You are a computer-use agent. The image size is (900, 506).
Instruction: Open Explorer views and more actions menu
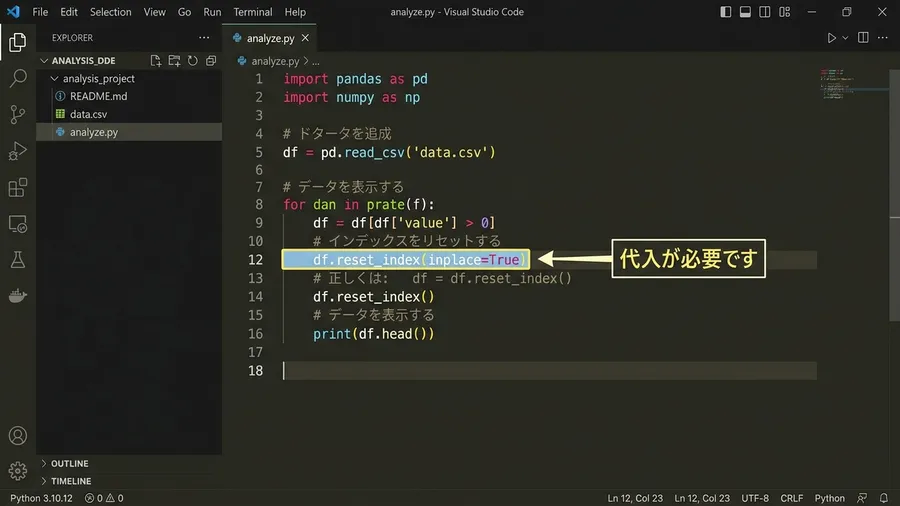[x=204, y=38]
